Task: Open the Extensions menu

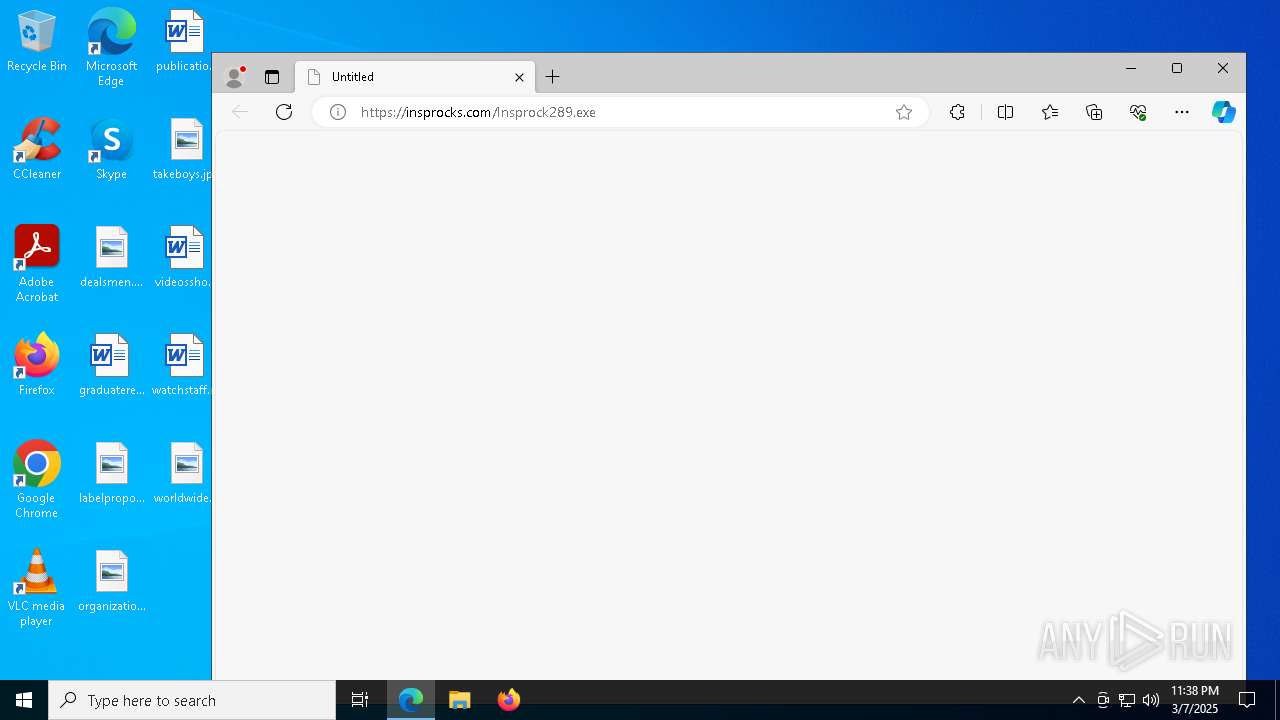Action: coord(957,112)
